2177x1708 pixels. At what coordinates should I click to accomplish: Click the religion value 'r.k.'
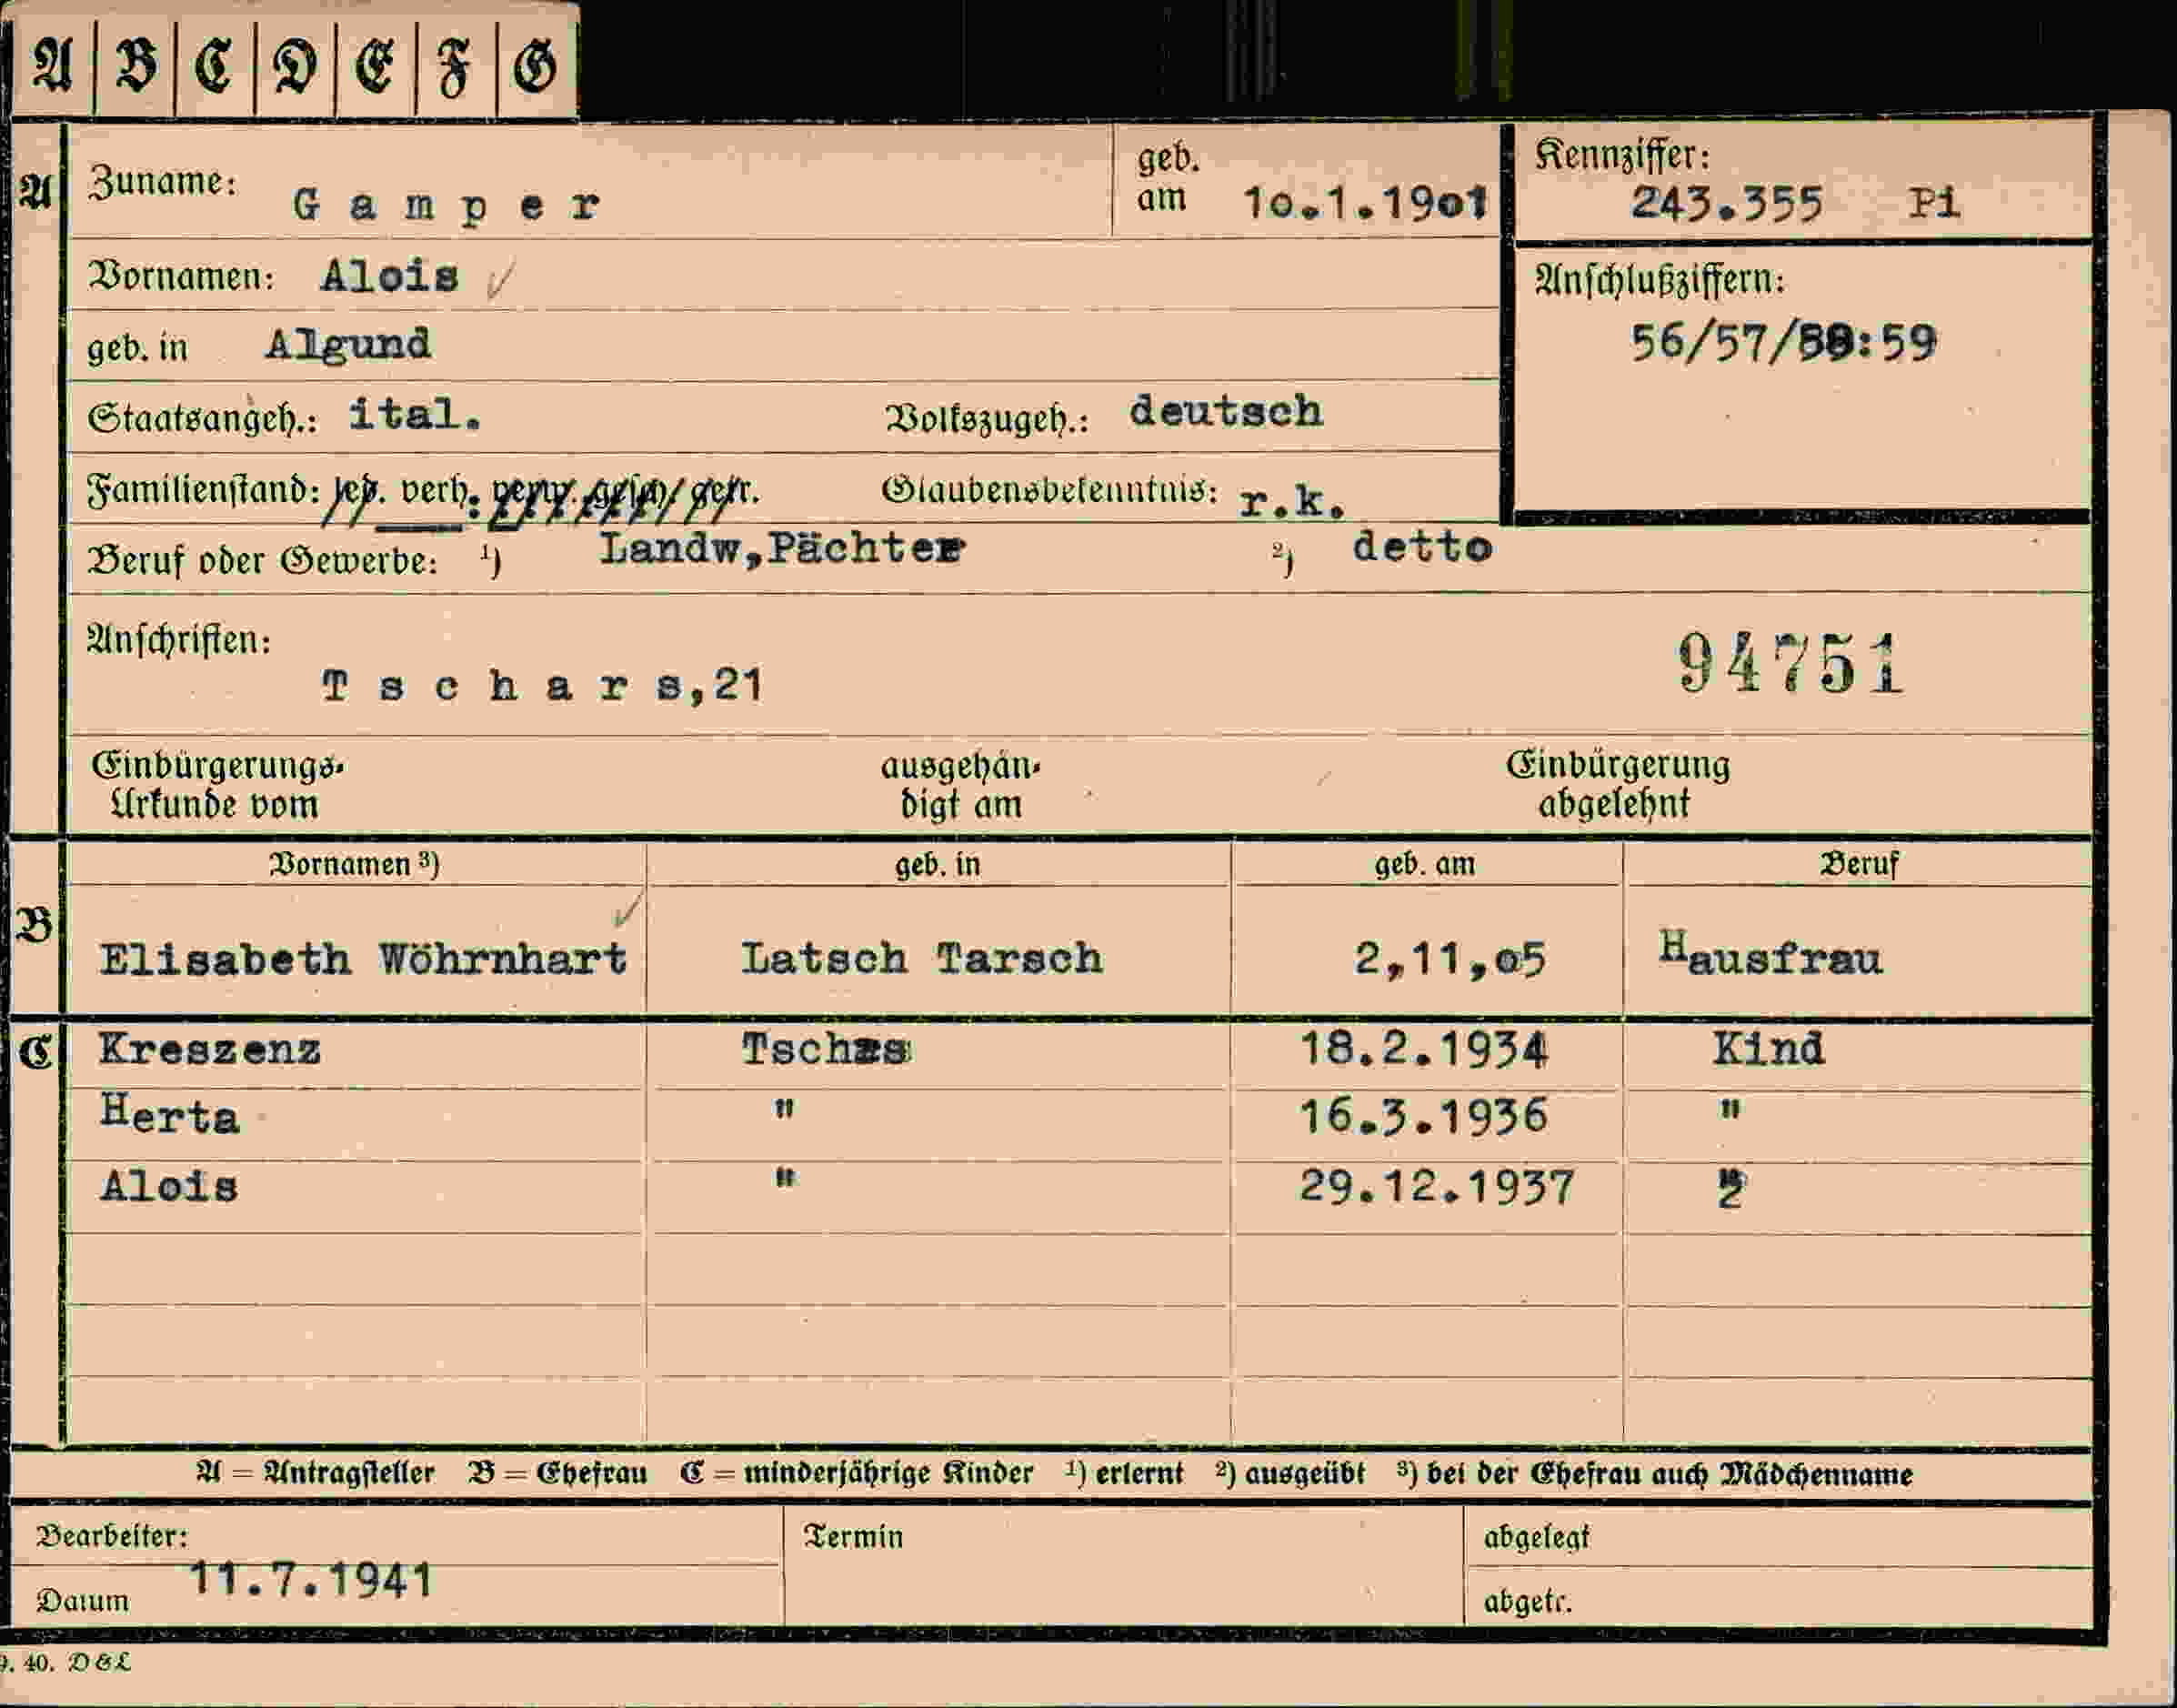point(1292,502)
